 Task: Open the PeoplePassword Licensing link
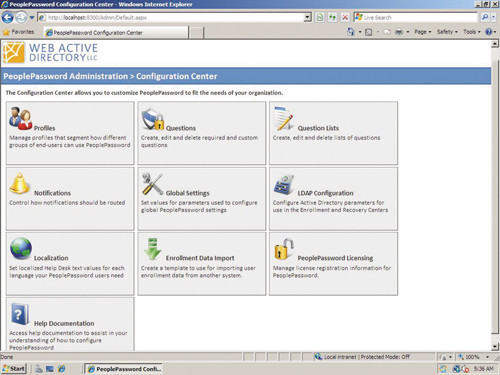[x=335, y=258]
